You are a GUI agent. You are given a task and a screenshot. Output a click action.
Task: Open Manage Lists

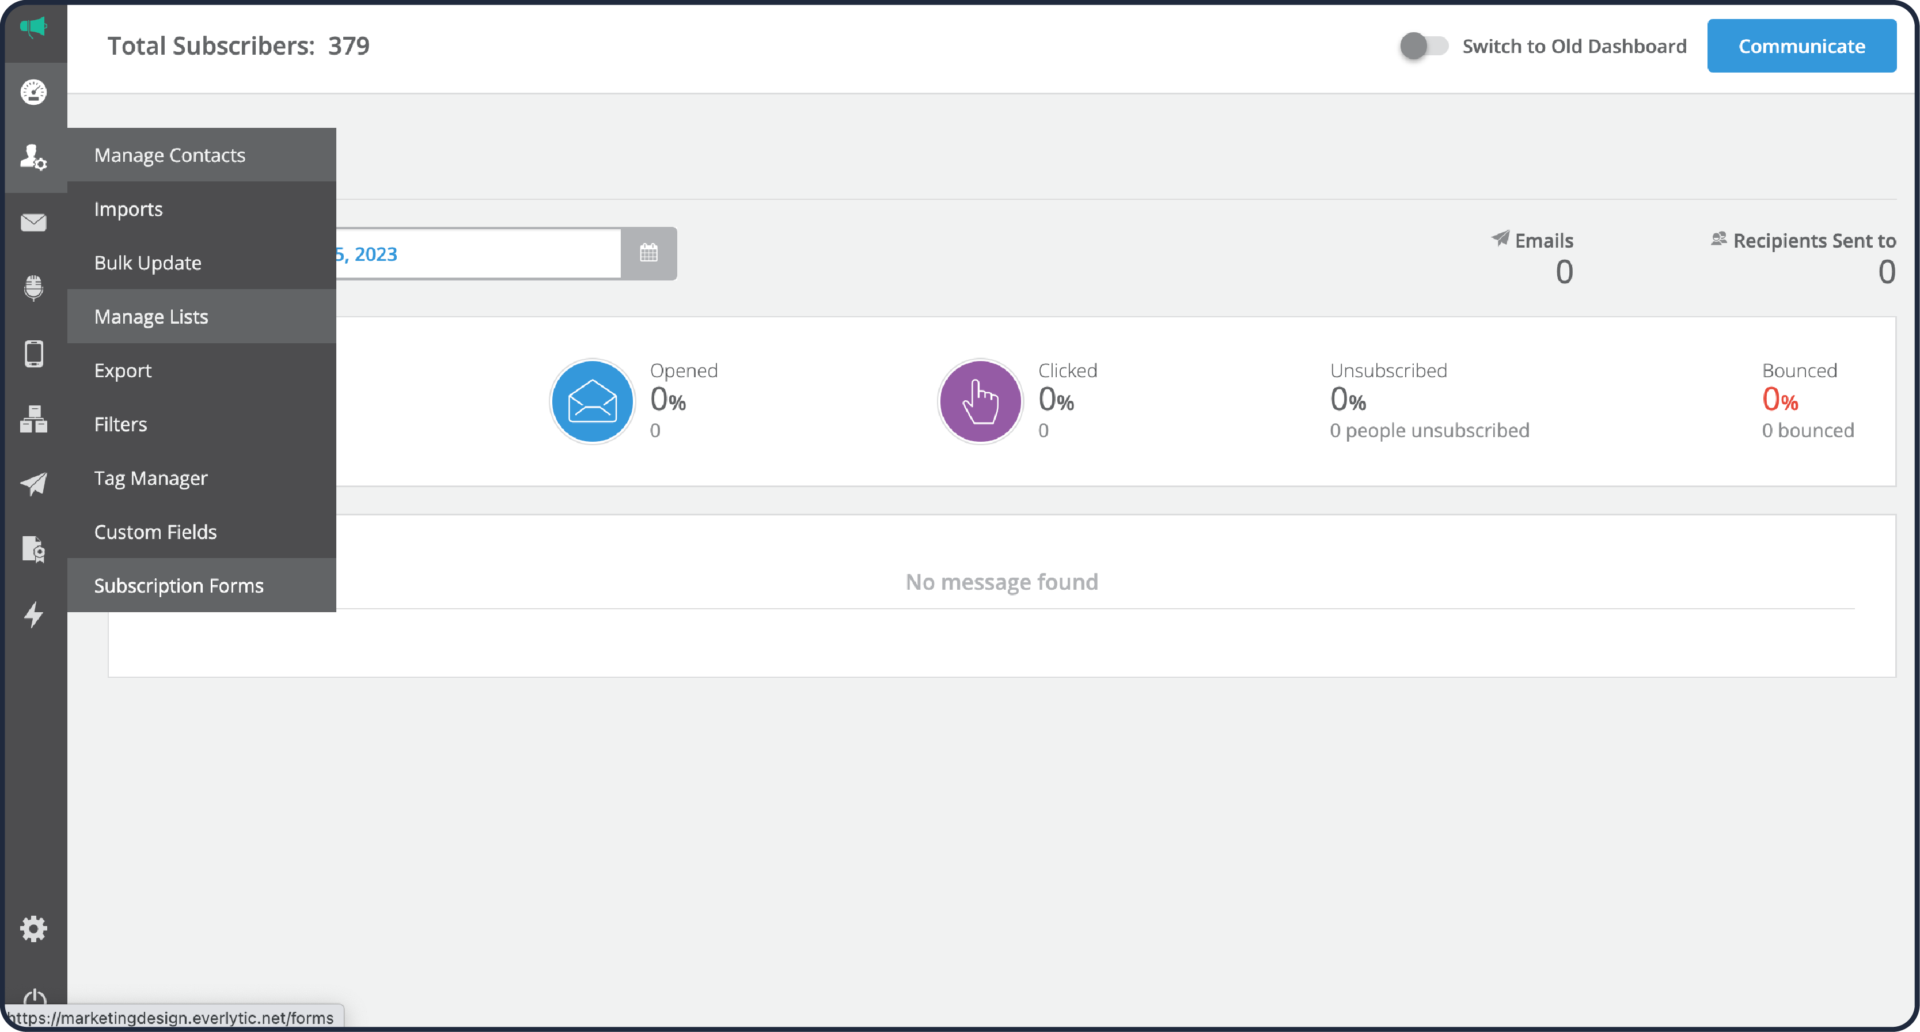pyautogui.click(x=151, y=316)
